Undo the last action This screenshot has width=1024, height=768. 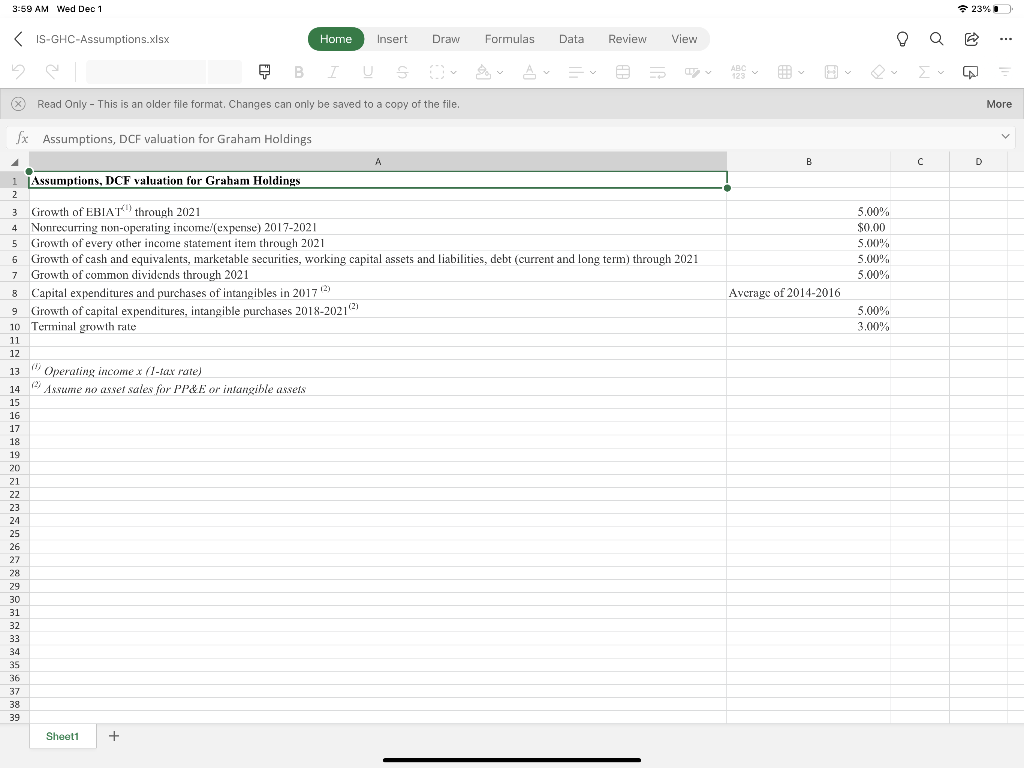pyautogui.click(x=18, y=72)
